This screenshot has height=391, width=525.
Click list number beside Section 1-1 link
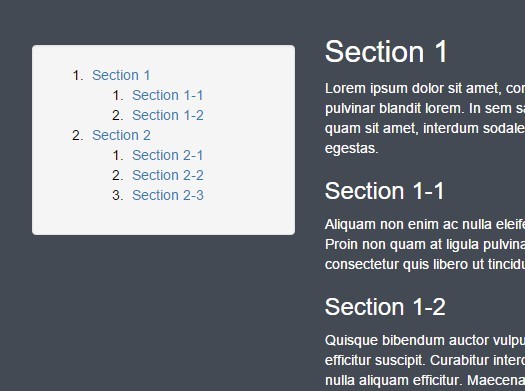(118, 95)
